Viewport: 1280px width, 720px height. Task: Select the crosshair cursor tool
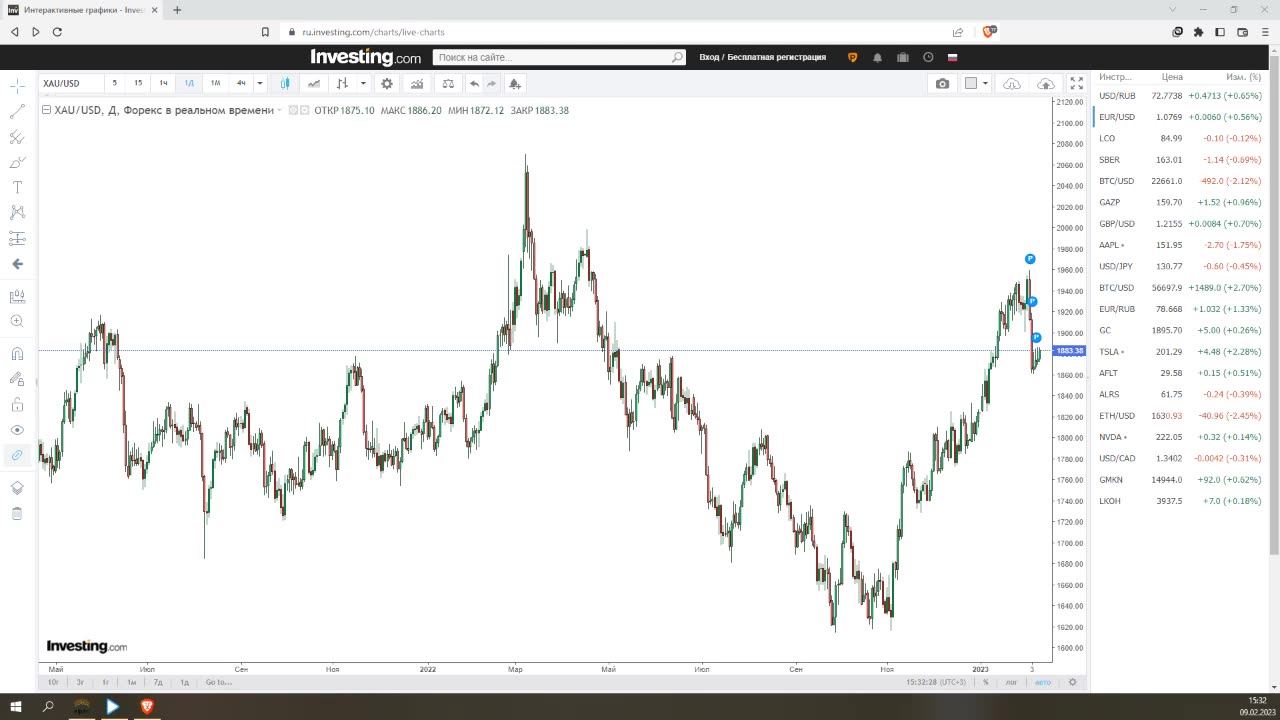coord(17,87)
